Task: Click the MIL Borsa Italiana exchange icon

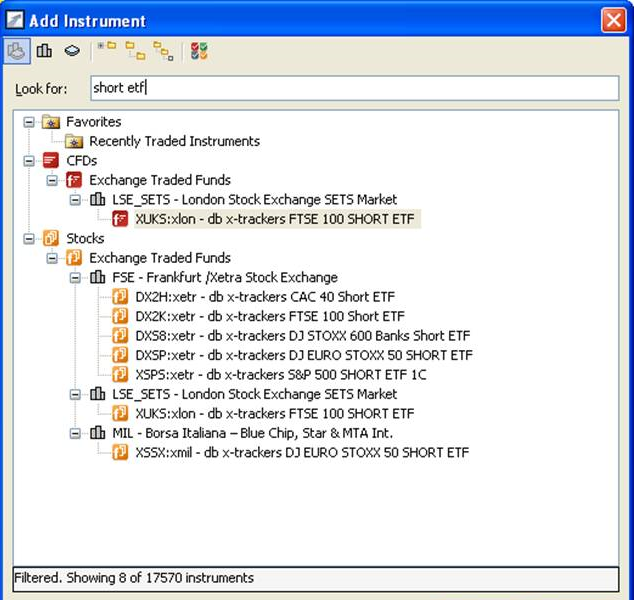Action: (97, 432)
